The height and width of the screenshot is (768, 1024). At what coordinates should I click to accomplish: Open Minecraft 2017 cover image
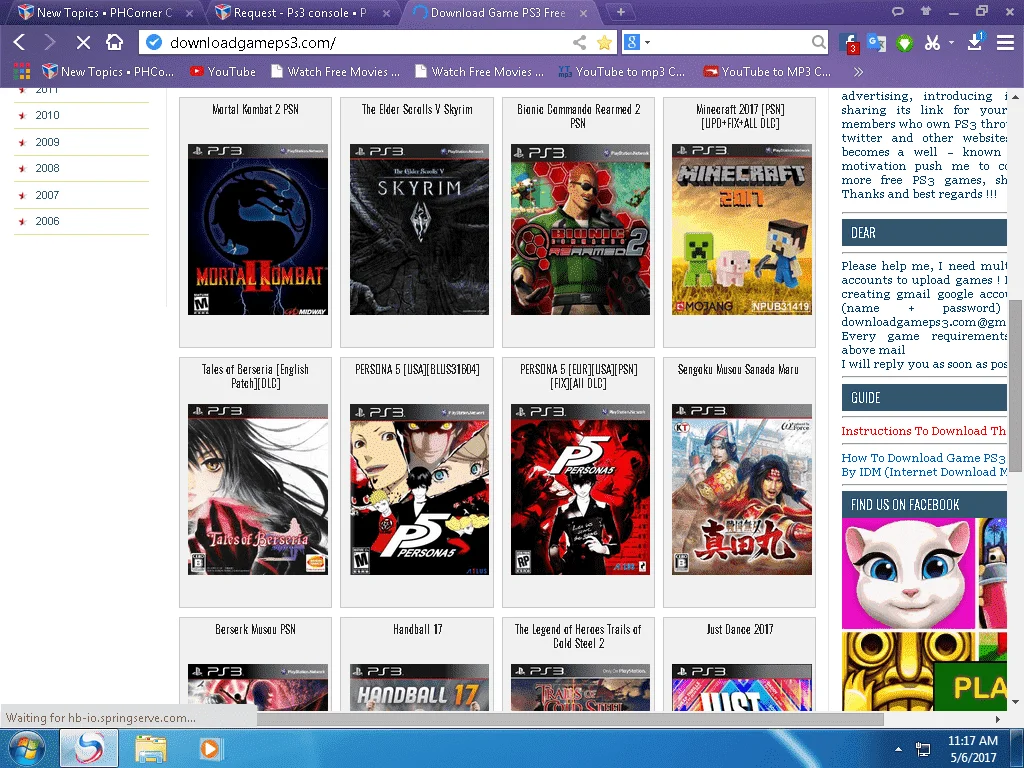tap(742, 229)
